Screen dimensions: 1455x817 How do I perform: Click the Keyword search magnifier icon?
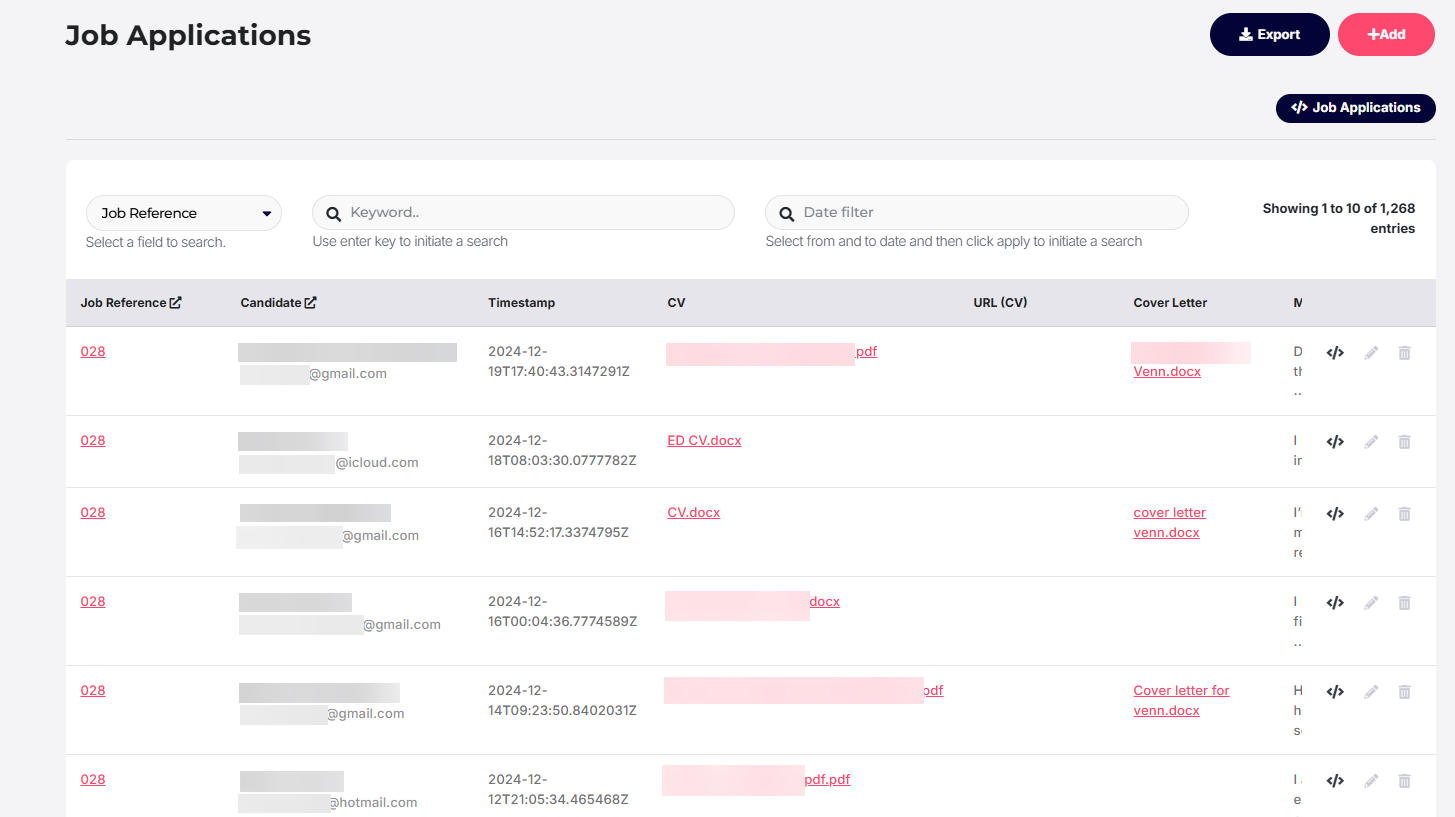click(x=334, y=213)
